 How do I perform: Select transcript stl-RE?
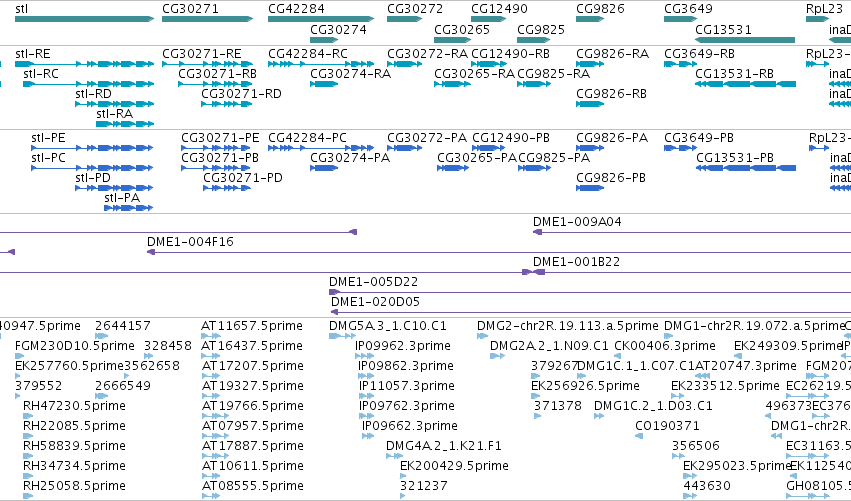pyautogui.click(x=33, y=54)
